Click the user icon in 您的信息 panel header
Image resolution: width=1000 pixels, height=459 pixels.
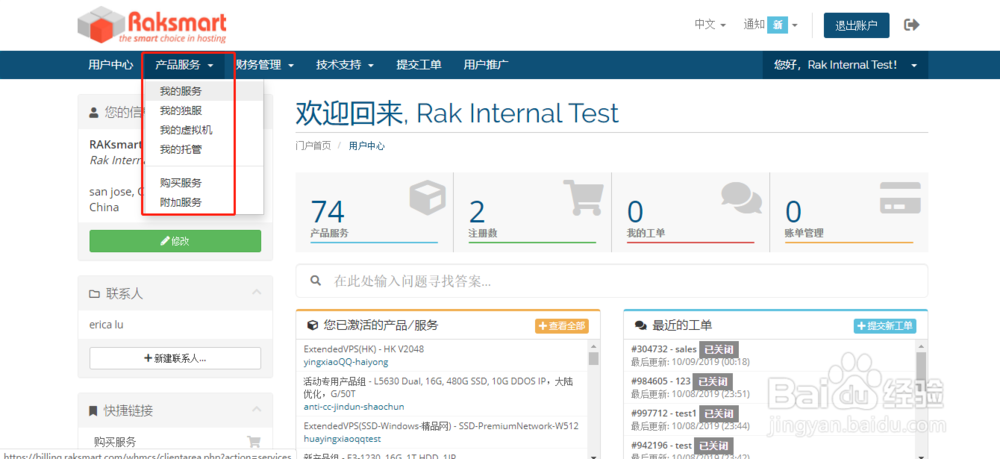coord(94,113)
